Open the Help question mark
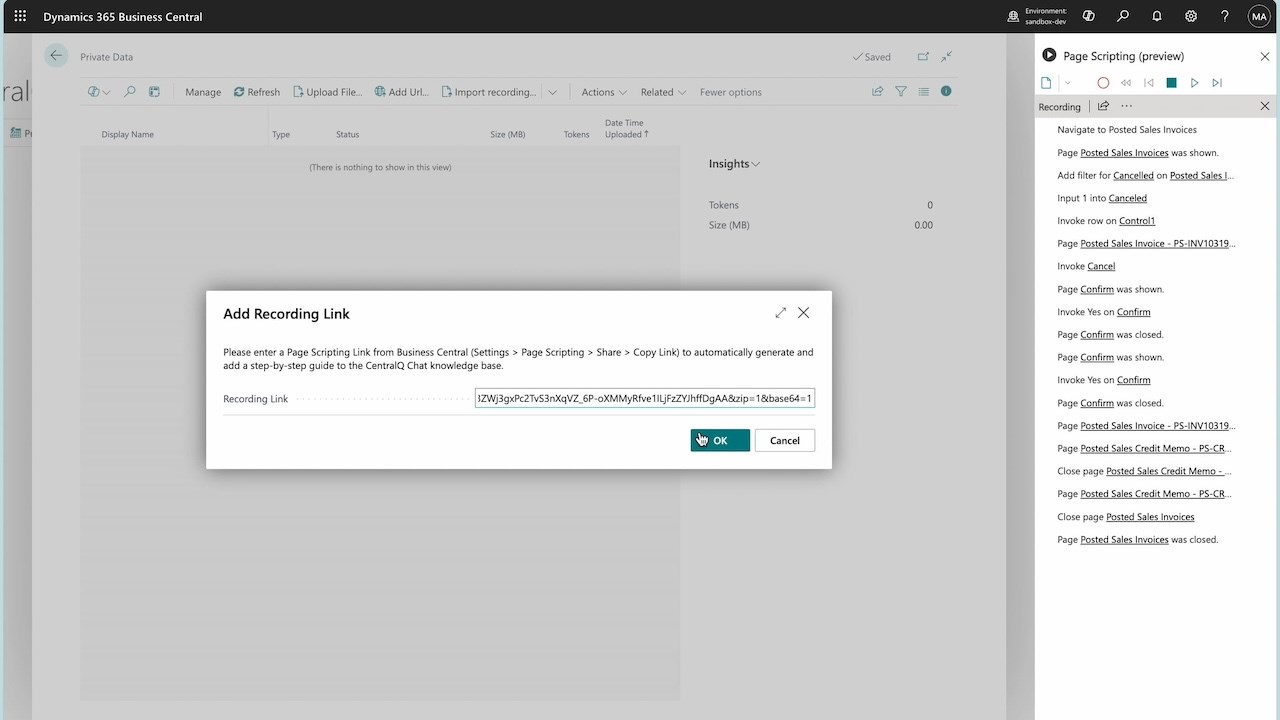Viewport: 1280px width, 720px height. [1225, 16]
